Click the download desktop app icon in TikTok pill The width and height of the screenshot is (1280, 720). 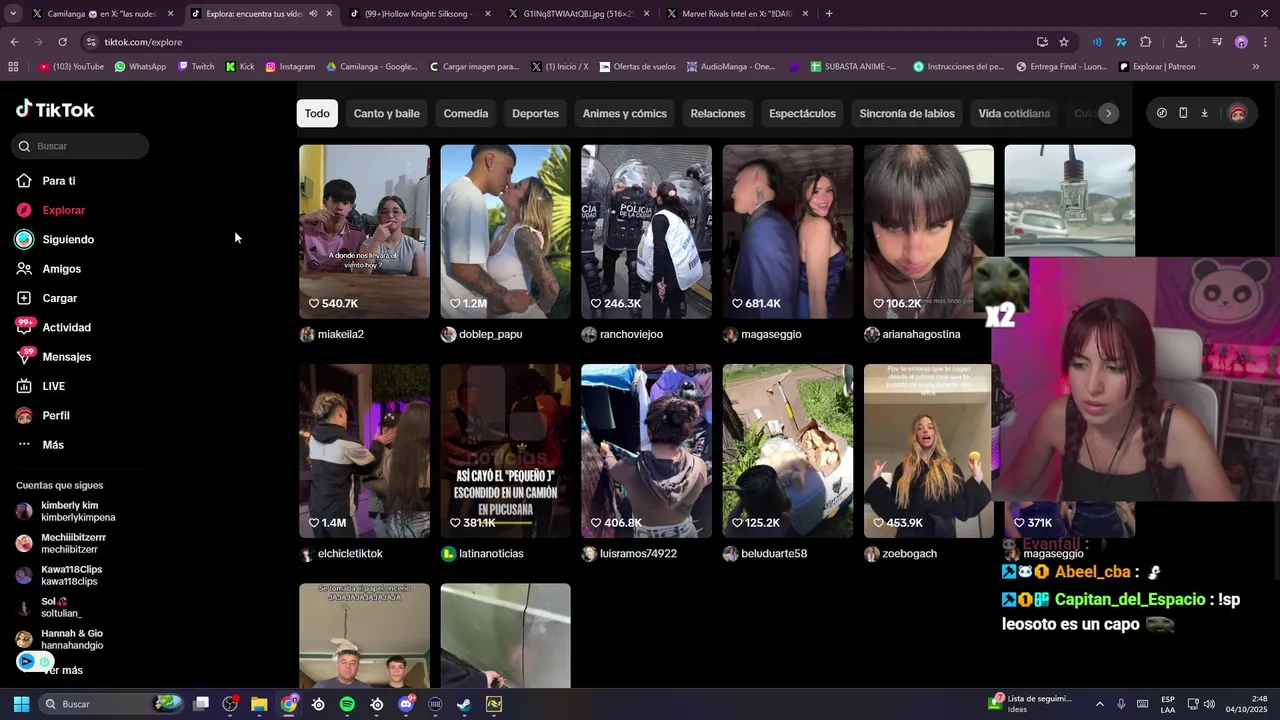pyautogui.click(x=1204, y=113)
